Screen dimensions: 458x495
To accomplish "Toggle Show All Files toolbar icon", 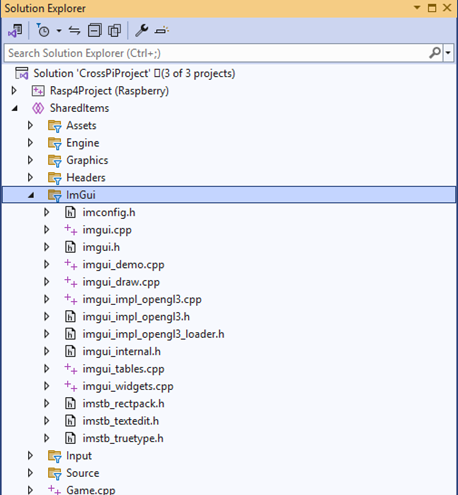I will 115,31.
